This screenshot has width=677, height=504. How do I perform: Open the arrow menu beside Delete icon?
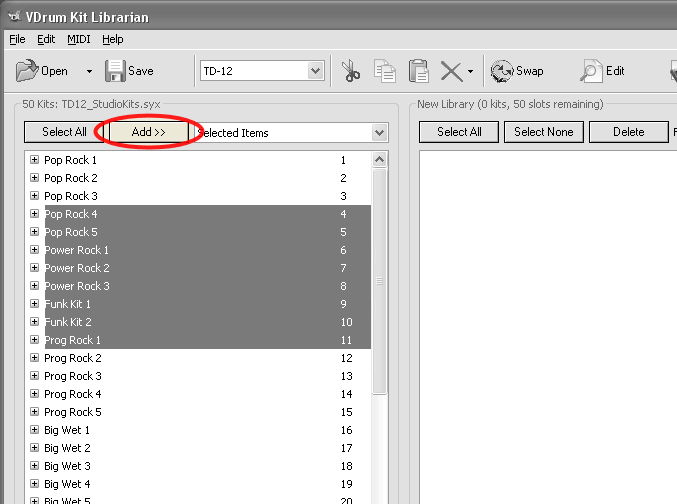470,72
